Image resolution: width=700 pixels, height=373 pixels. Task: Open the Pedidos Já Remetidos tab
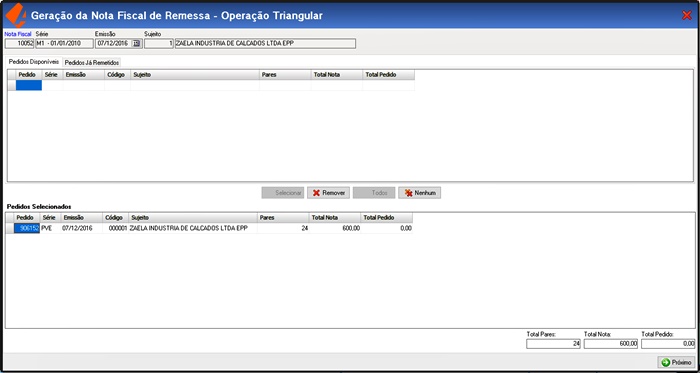coord(92,62)
